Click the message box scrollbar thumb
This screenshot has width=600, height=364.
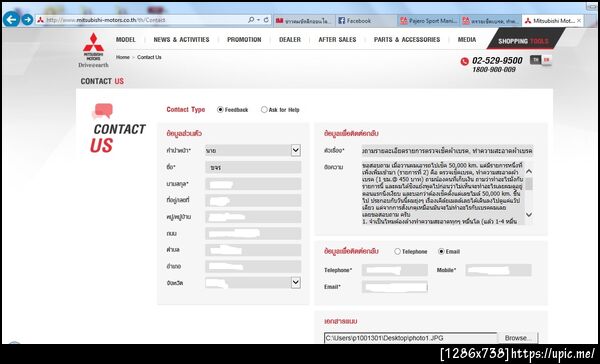point(529,184)
